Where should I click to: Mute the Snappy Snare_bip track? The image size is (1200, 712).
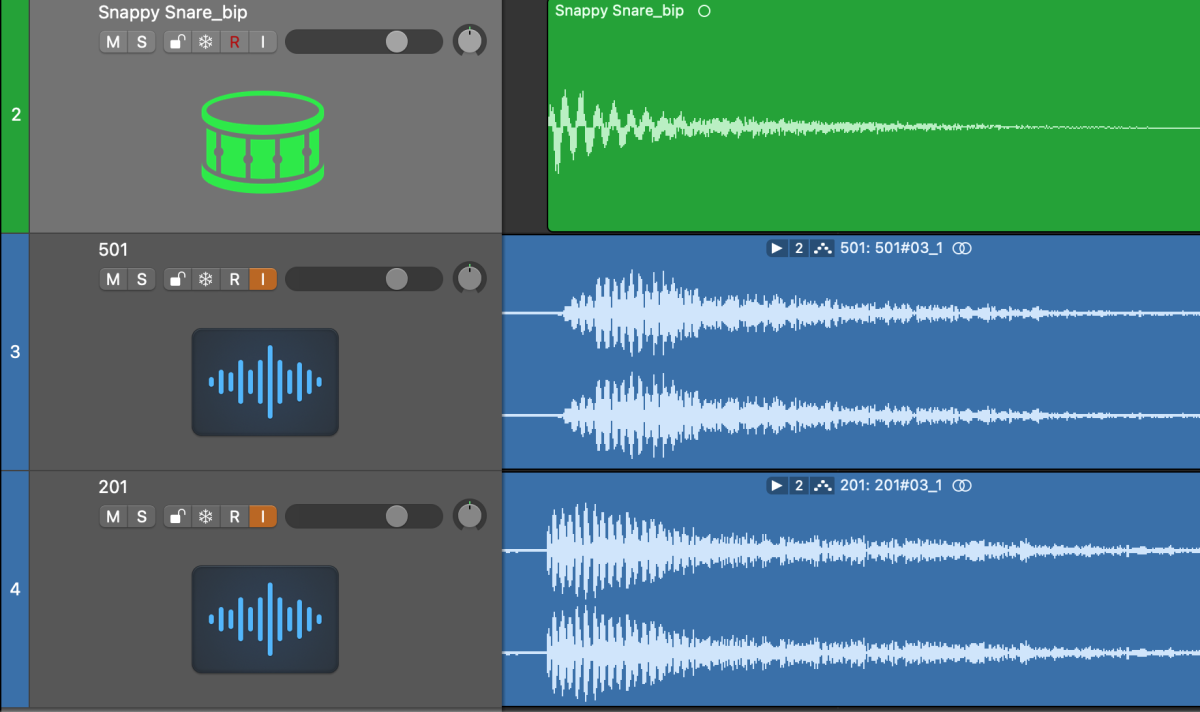click(113, 41)
